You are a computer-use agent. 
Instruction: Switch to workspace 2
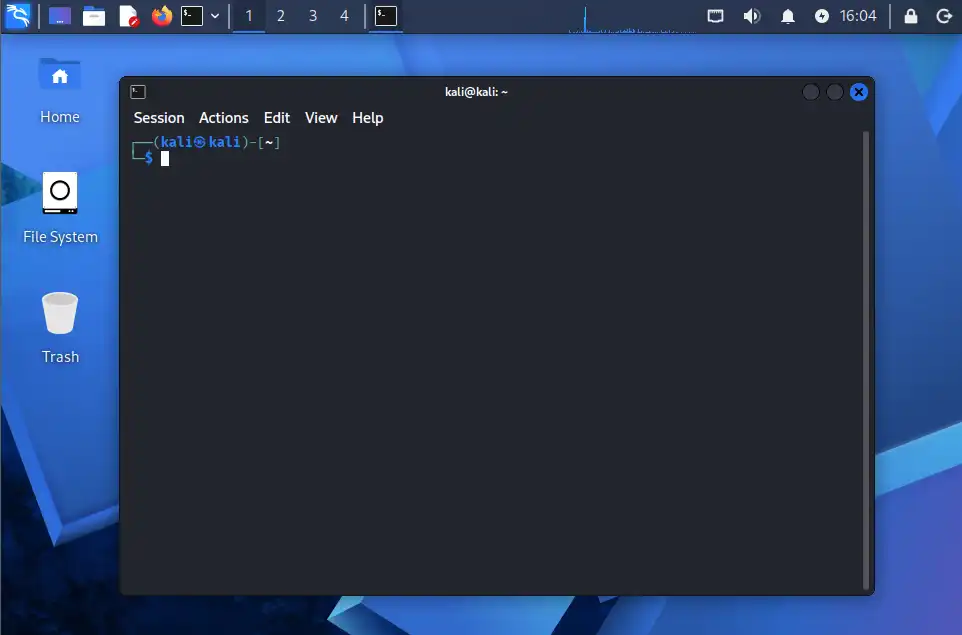[281, 16]
